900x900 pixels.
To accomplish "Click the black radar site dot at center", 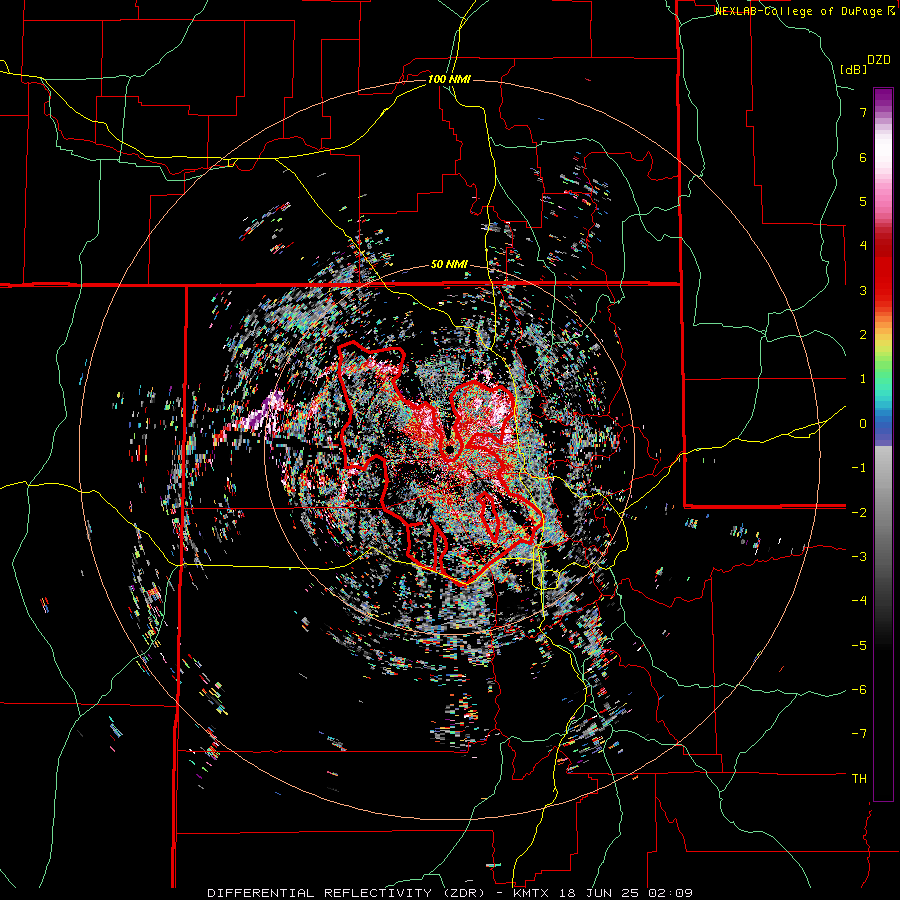I will pos(449,448).
